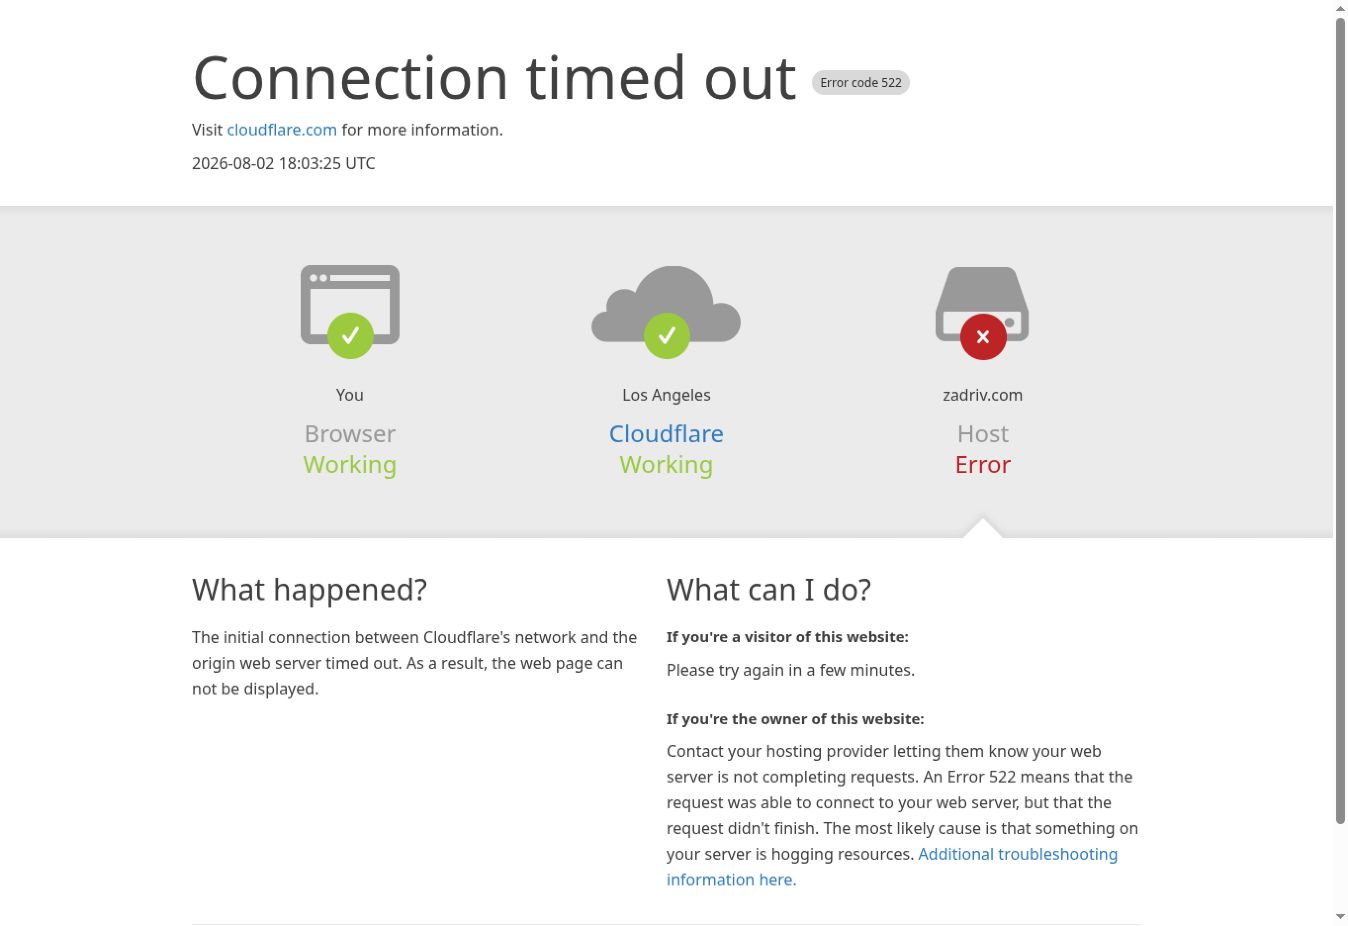The height and width of the screenshot is (926, 1348).
Task: Click the UTC timestamp text
Action: click(284, 163)
